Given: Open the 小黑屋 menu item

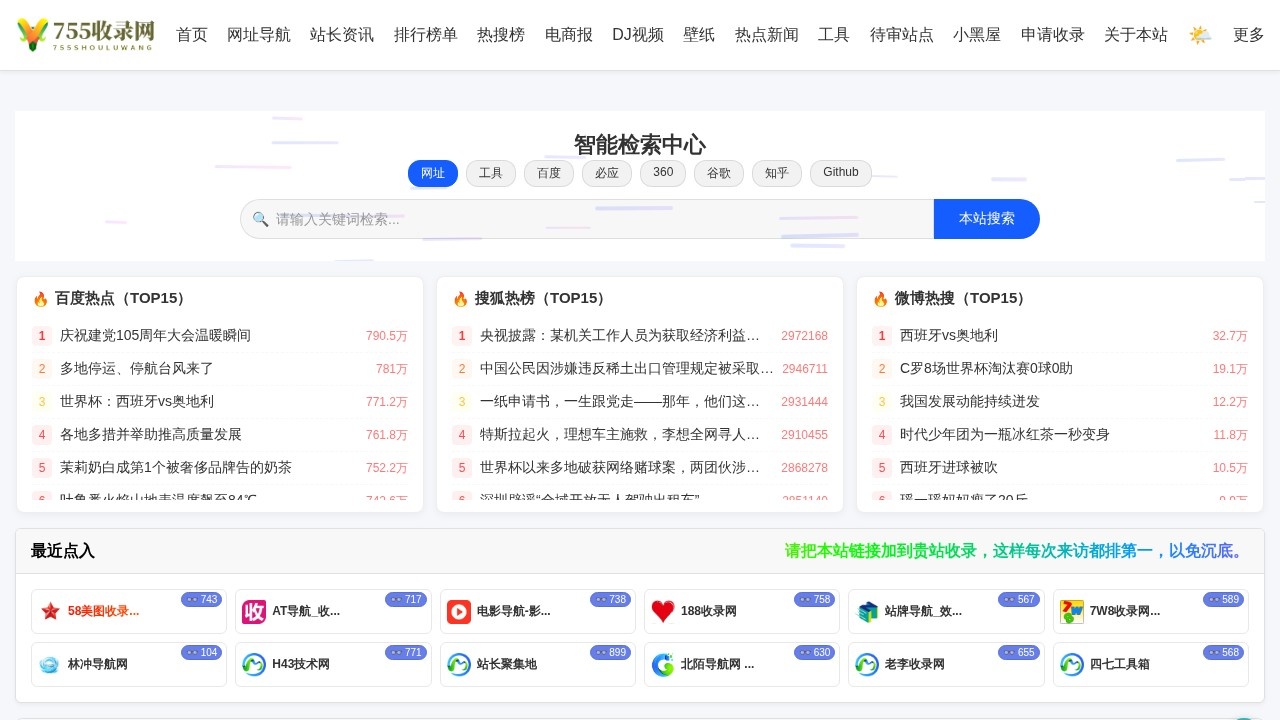Looking at the screenshot, I should pos(977,35).
